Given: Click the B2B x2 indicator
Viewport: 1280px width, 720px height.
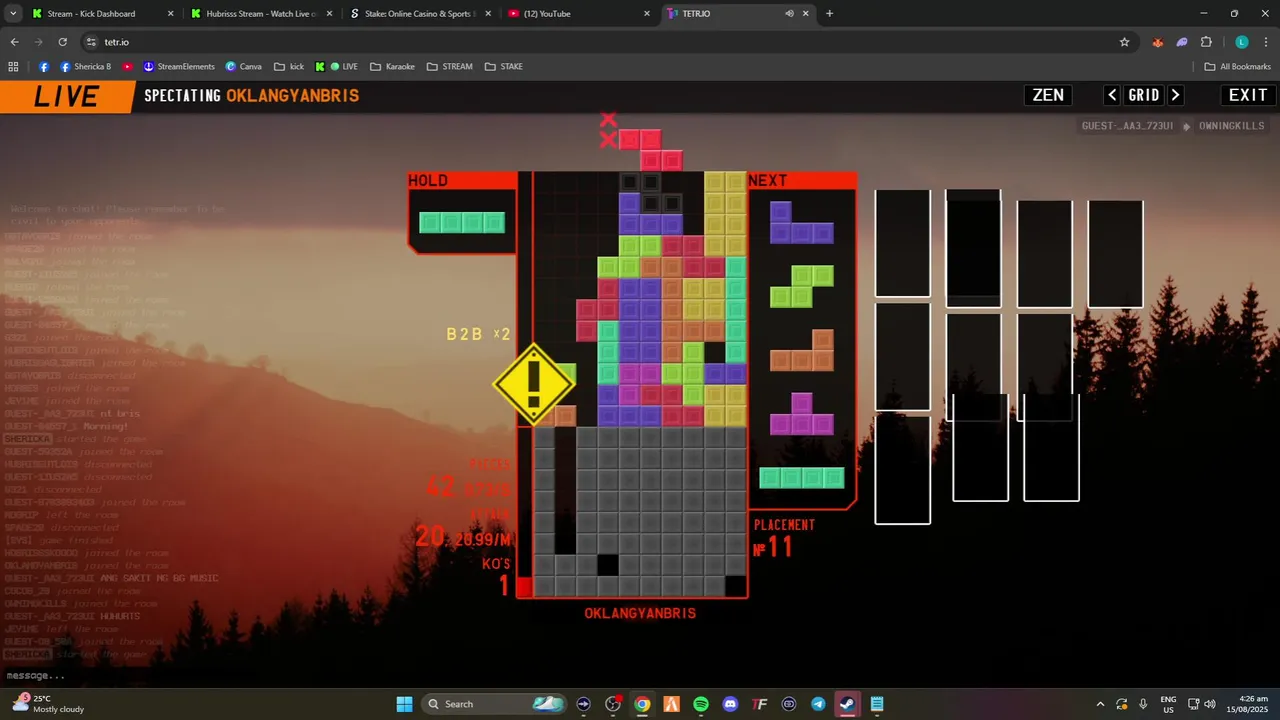Looking at the screenshot, I should (478, 334).
